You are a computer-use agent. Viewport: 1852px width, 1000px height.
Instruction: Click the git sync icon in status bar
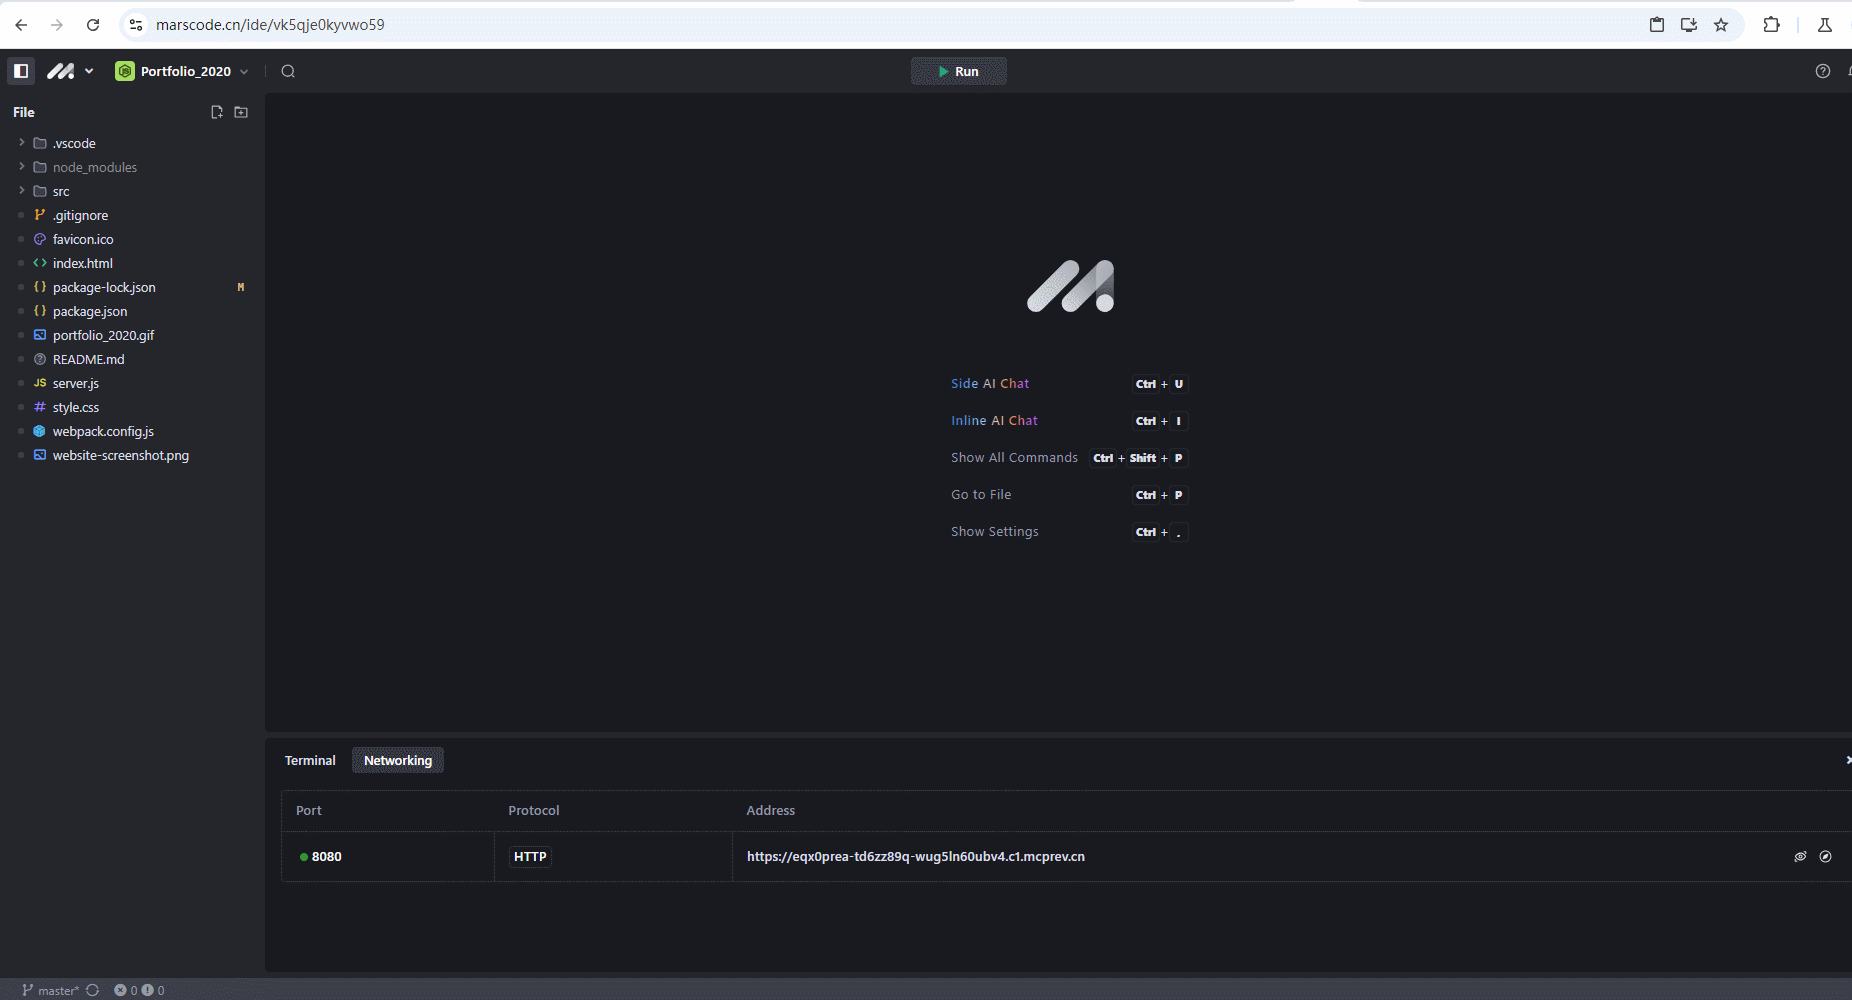coord(92,990)
